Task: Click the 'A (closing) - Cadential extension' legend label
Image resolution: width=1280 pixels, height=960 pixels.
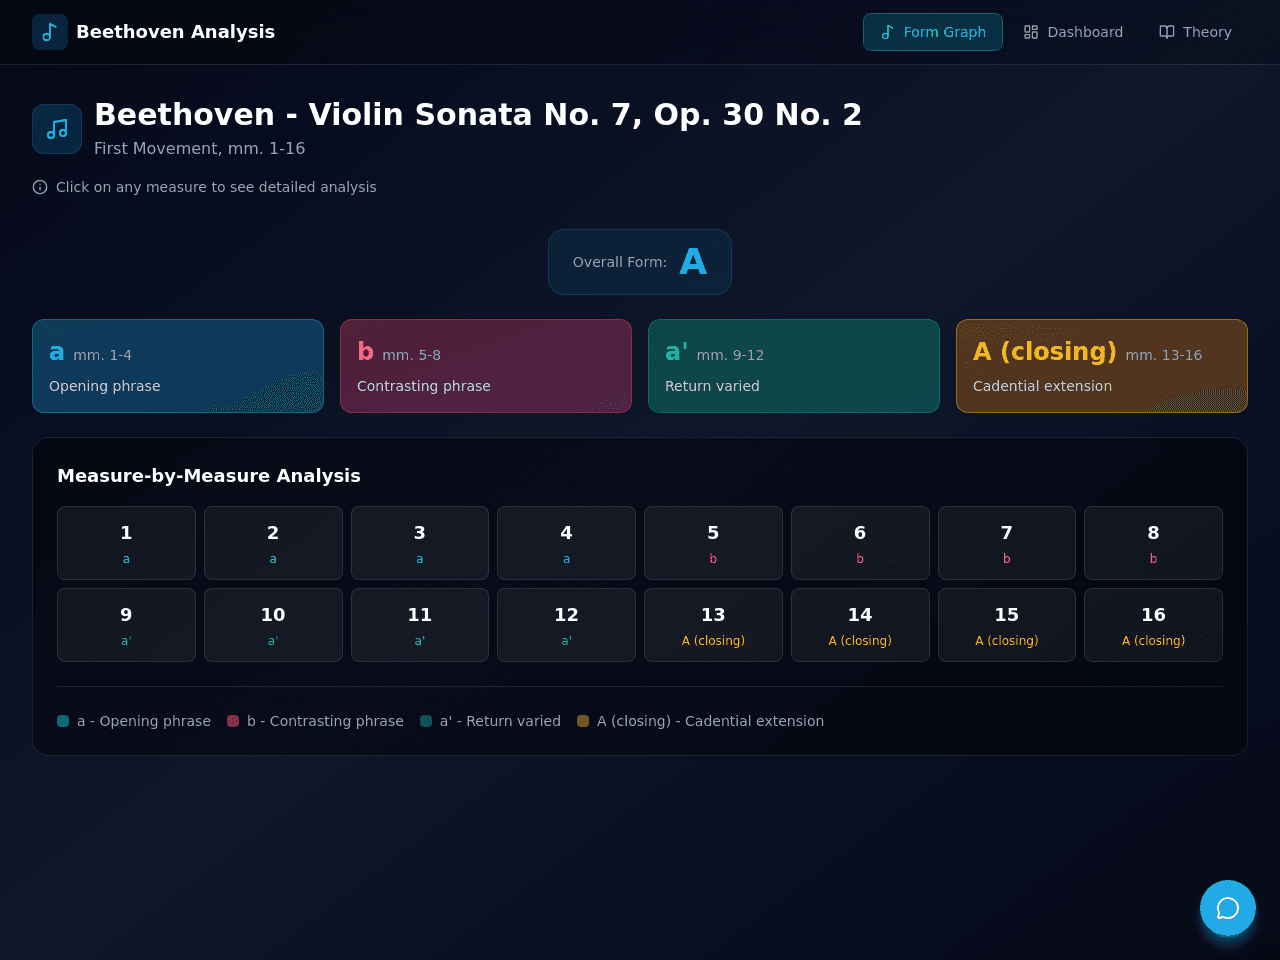Action: pyautogui.click(x=711, y=721)
